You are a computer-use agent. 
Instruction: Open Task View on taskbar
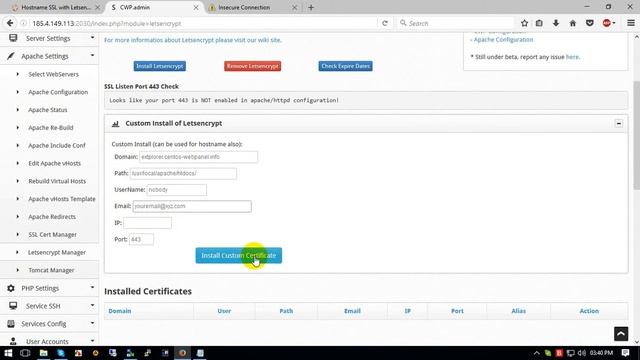(25, 353)
